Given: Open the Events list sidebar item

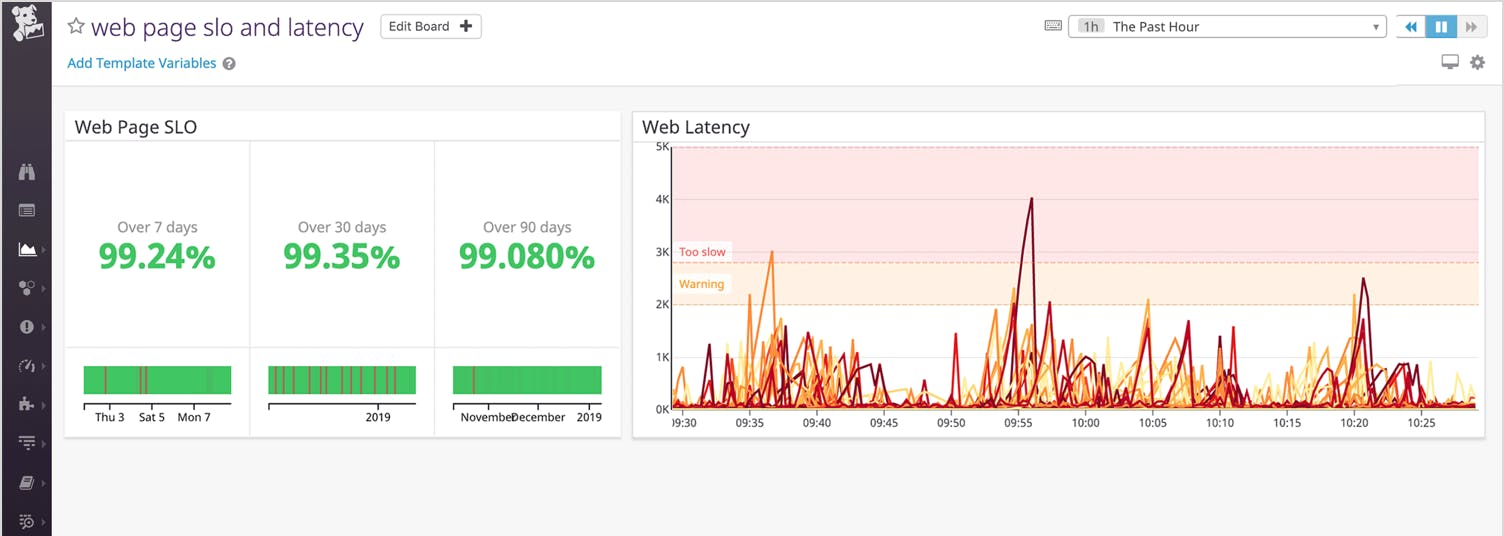Looking at the screenshot, I should tap(27, 210).
